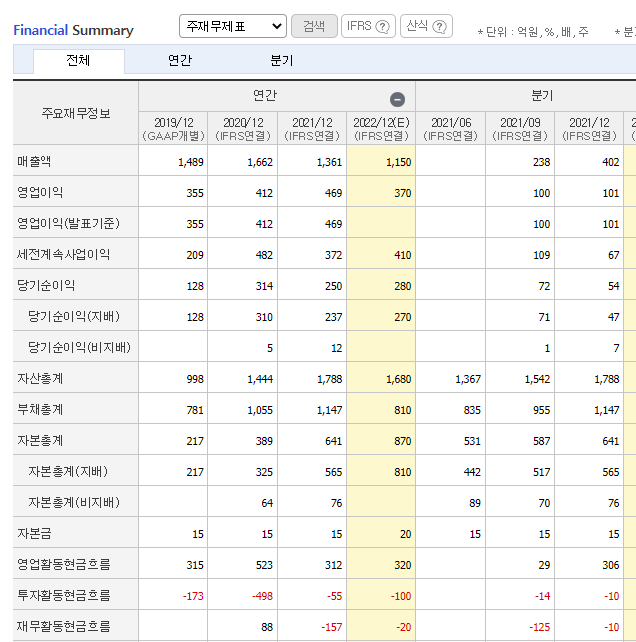The width and height of the screenshot is (636, 642).
Task: Select the 영업이익(발표기준) row label
Action: (x=68, y=224)
